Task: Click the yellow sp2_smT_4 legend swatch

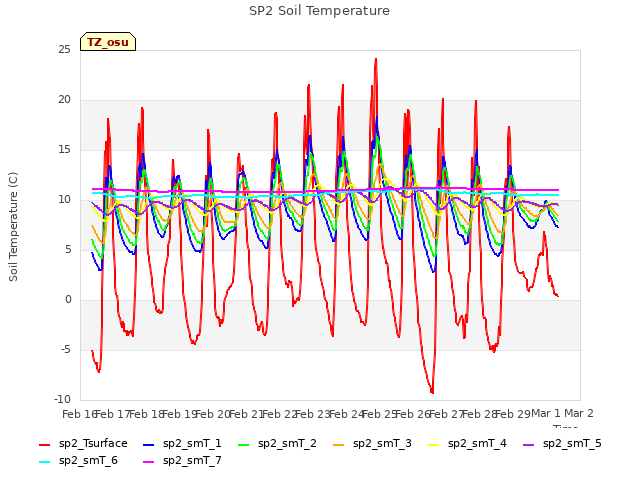Action: [x=433, y=444]
